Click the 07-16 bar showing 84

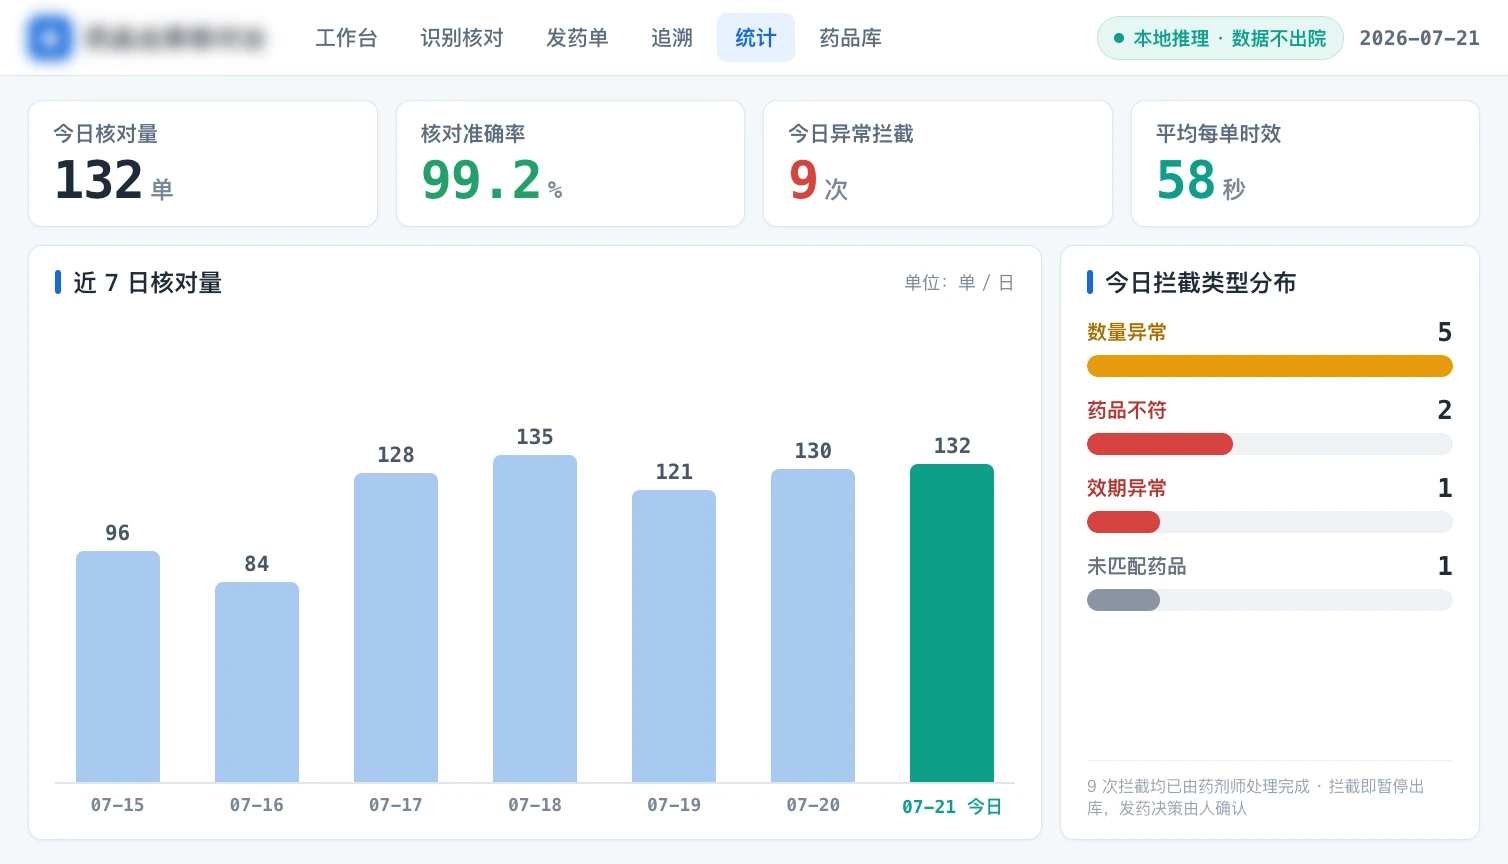(x=257, y=682)
